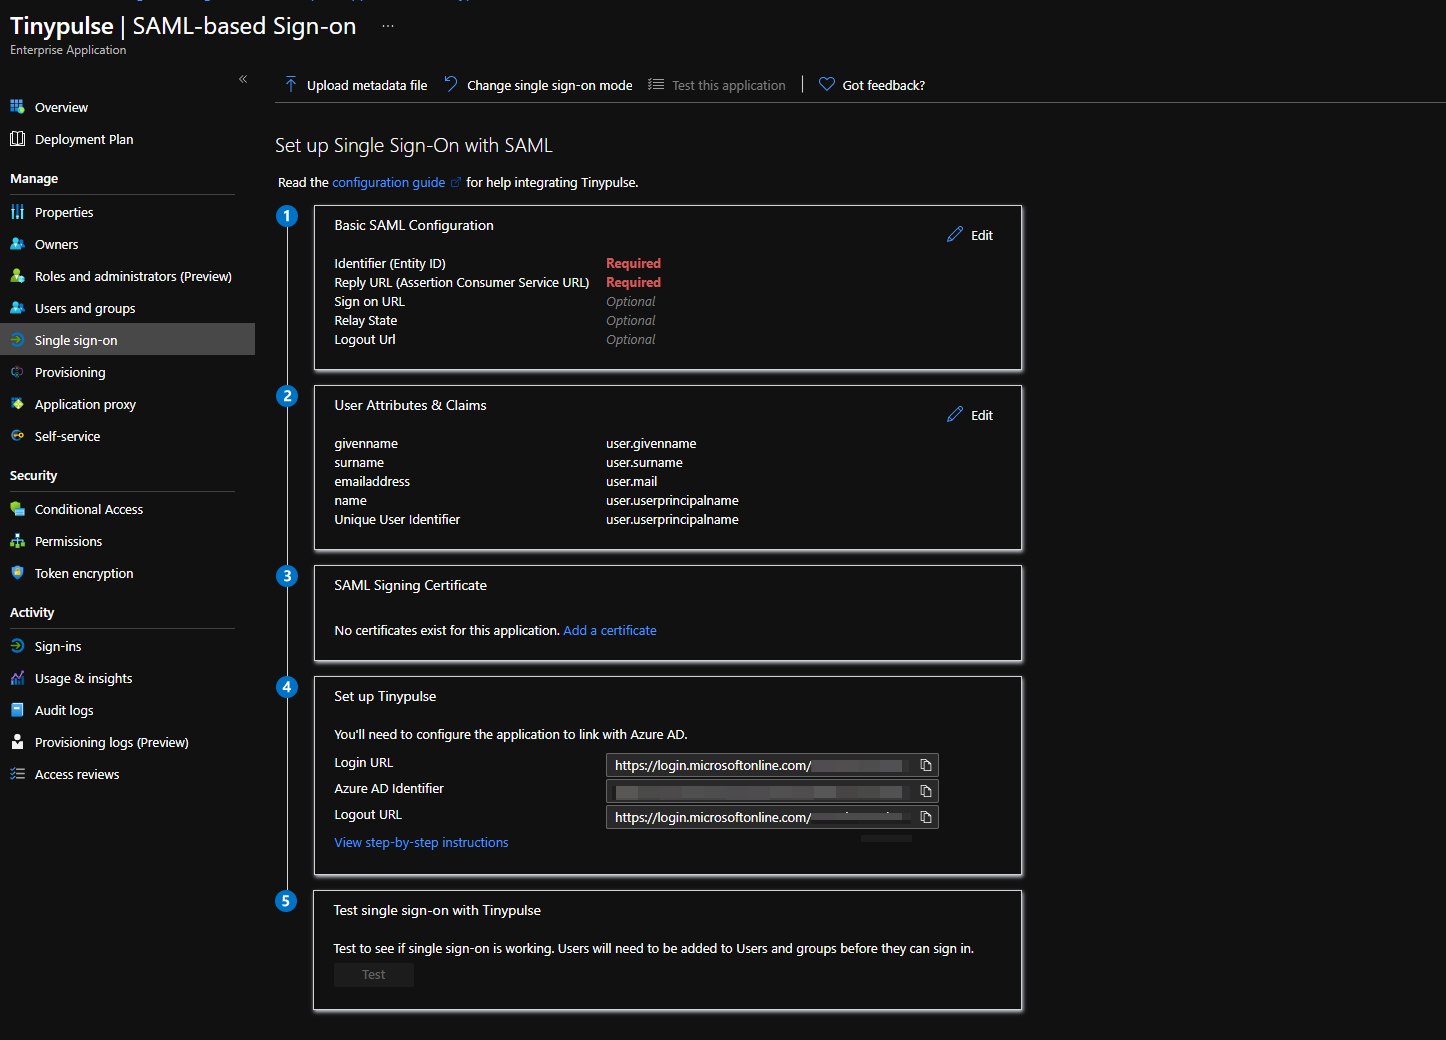Open Conditional Access
The image size is (1446, 1040).
tap(89, 509)
